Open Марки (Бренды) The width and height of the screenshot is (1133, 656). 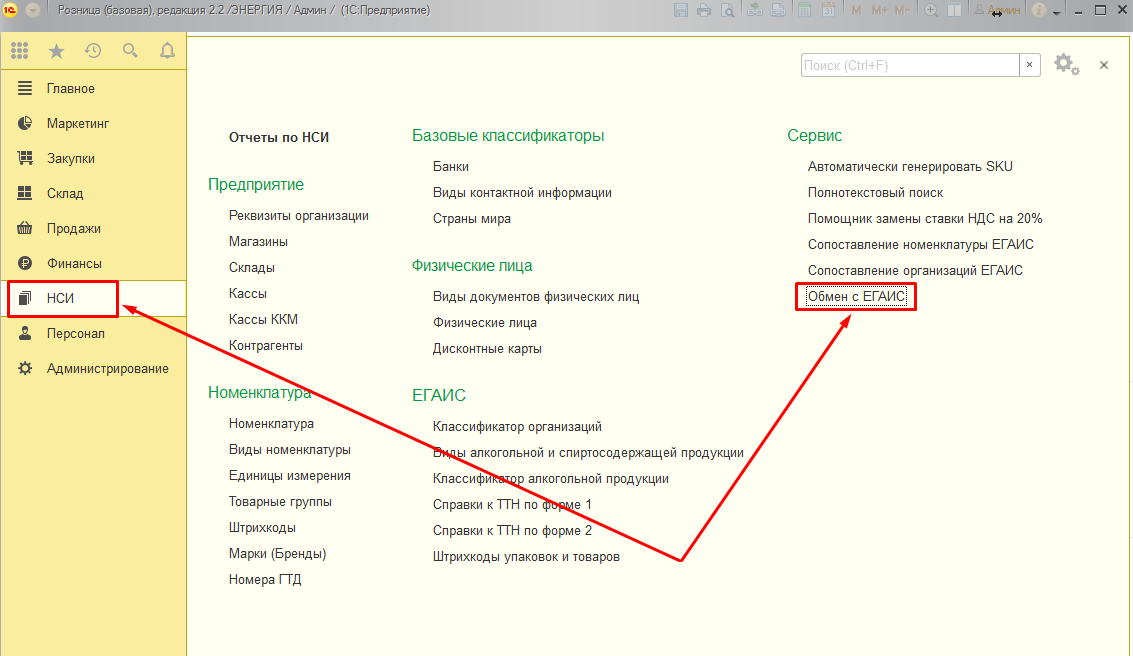click(277, 553)
